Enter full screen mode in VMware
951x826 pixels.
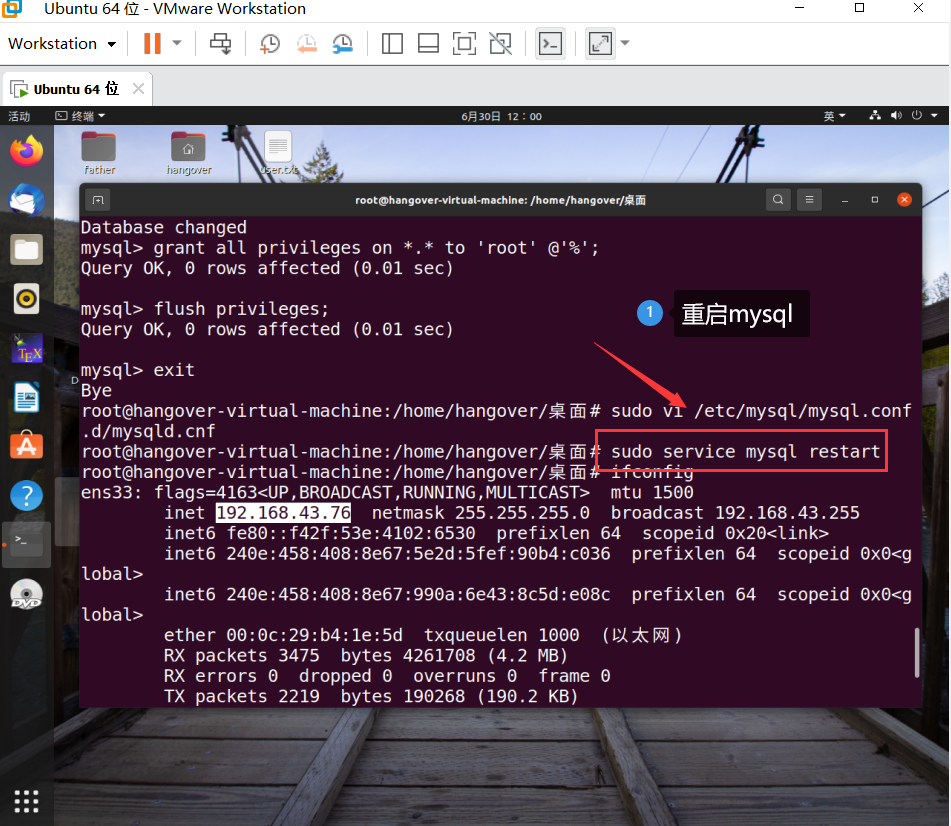tap(465, 44)
